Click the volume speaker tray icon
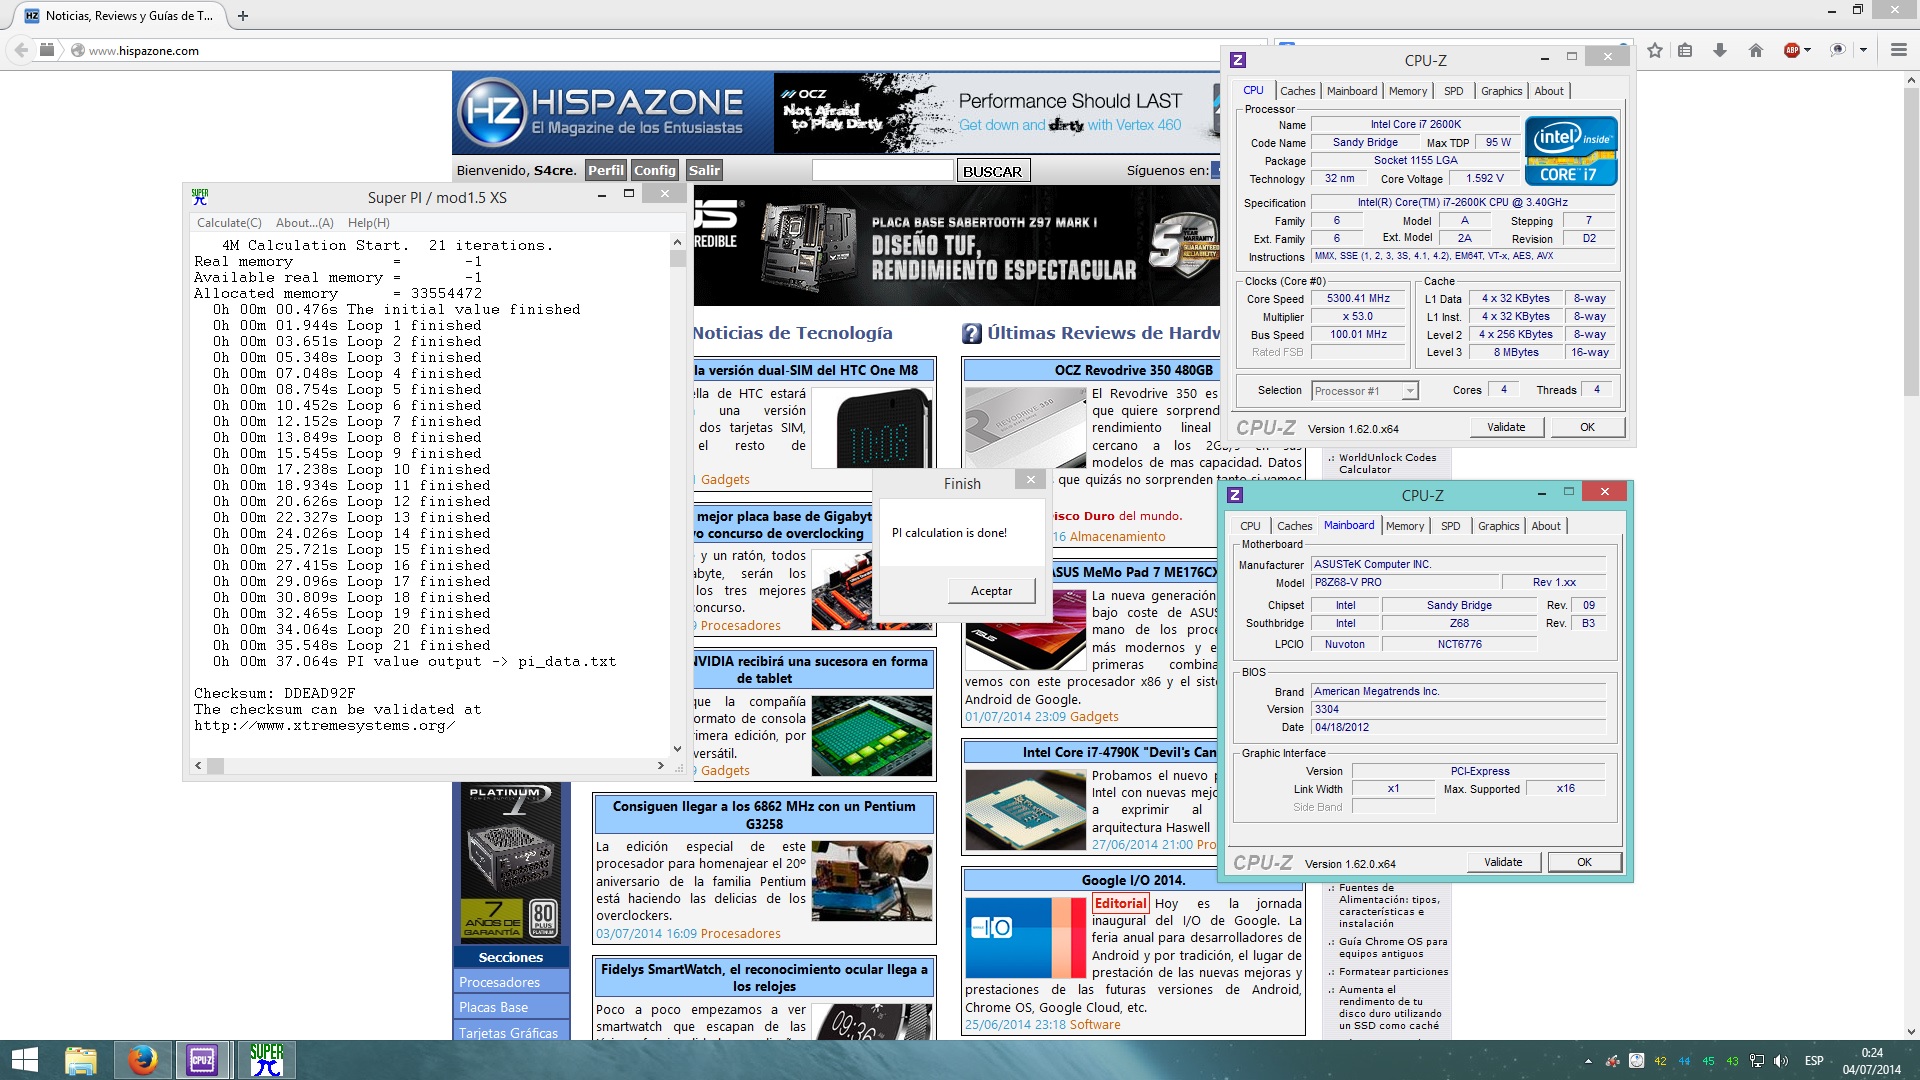1920x1080 pixels. [x=1781, y=1061]
